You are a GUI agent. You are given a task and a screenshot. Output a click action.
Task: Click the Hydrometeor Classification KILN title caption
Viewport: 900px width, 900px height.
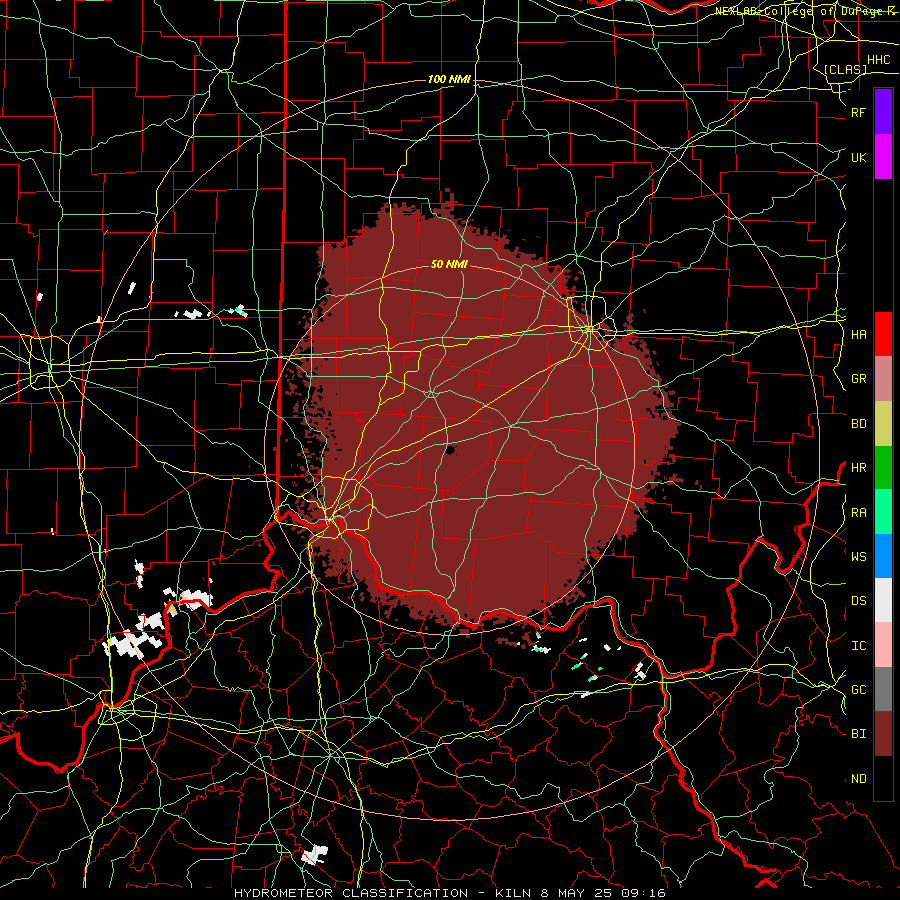click(449, 893)
